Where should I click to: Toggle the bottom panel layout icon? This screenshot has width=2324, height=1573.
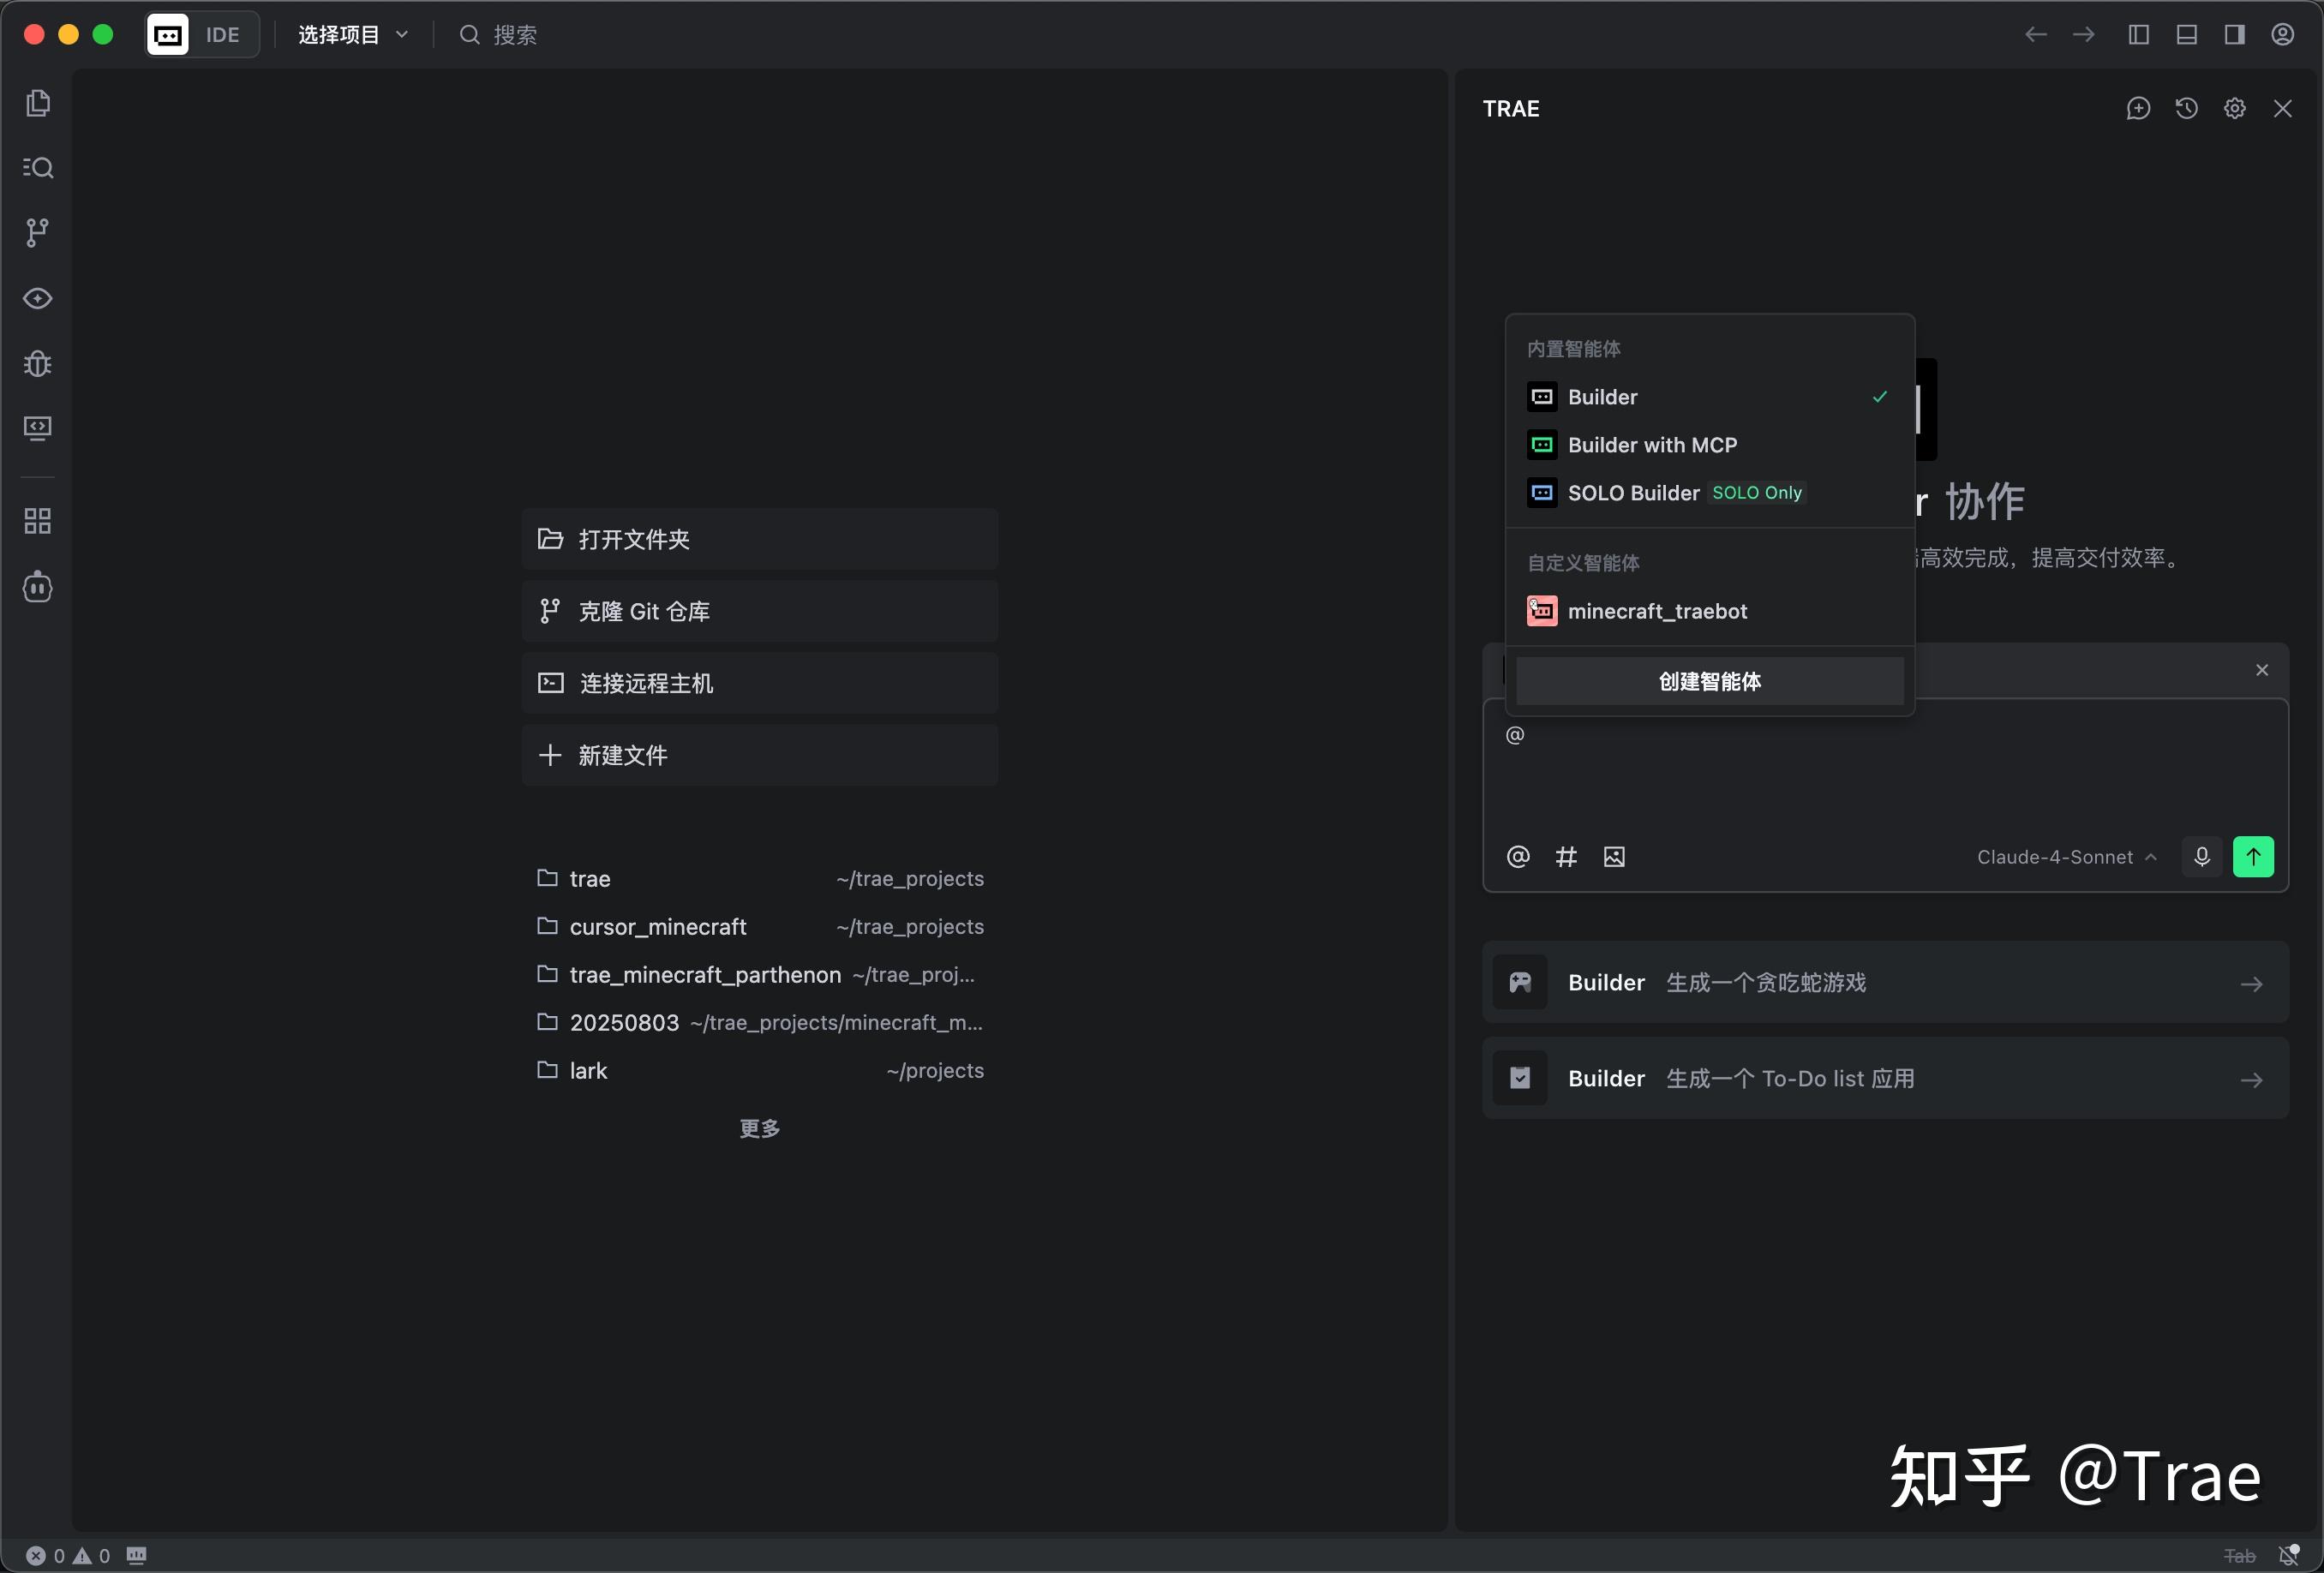(x=2186, y=35)
